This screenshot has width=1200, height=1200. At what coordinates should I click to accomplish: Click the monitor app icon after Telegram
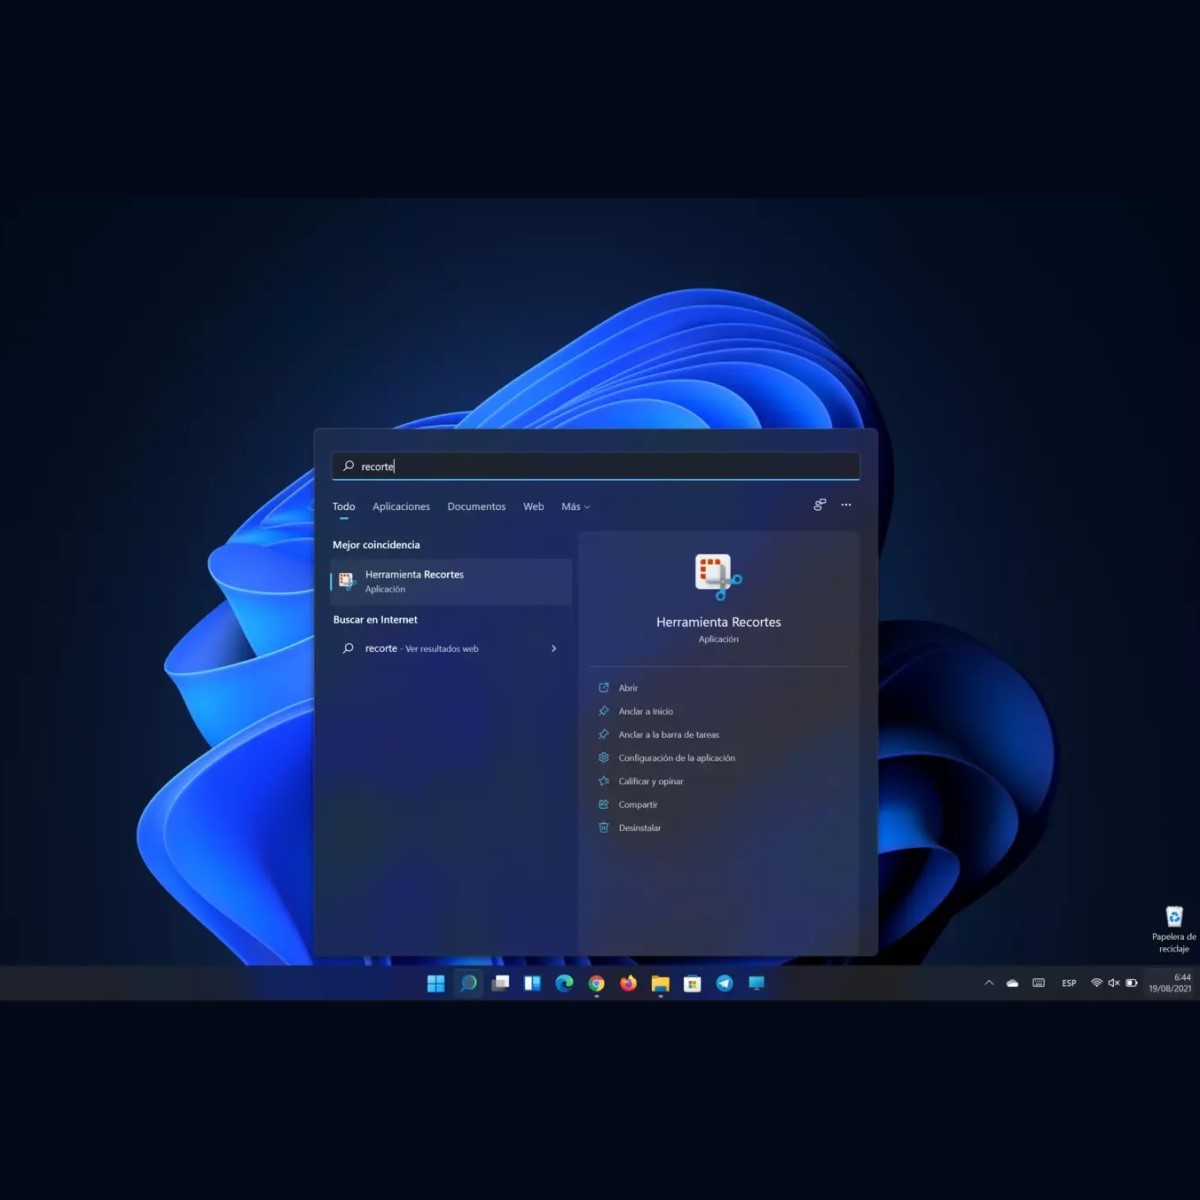[x=756, y=983]
